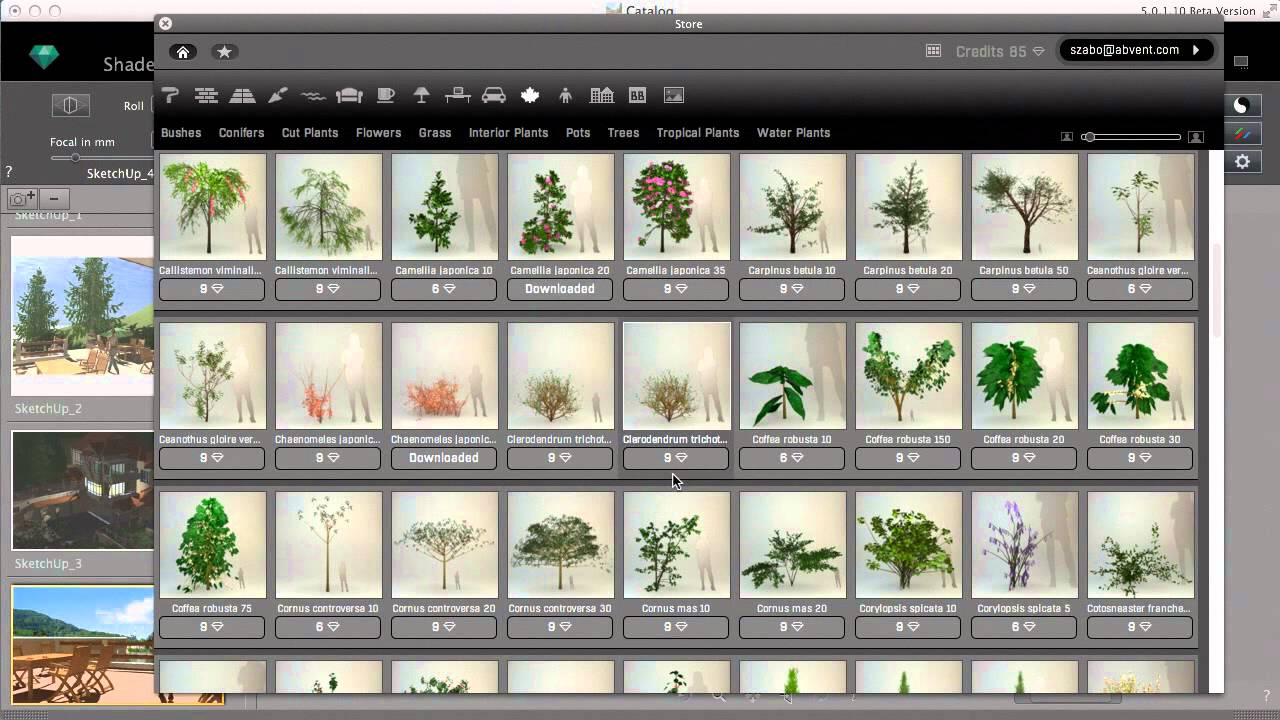Select the person figure category icon
Viewport: 1280px width, 720px height.
point(566,95)
